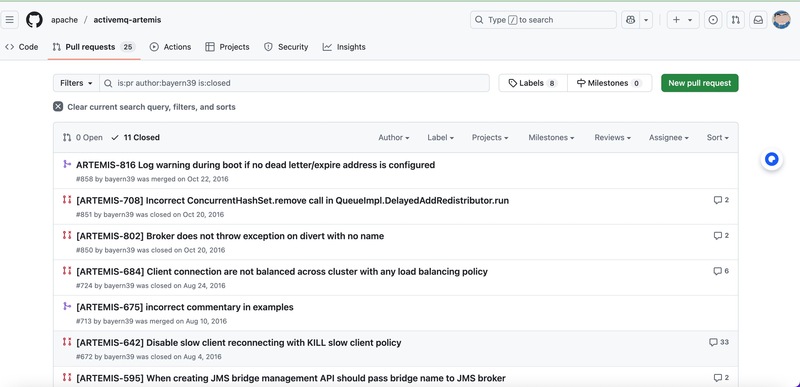The width and height of the screenshot is (800, 387).
Task: Open ARTEMIS-802 Broker does not throw exception PR
Action: pos(230,237)
